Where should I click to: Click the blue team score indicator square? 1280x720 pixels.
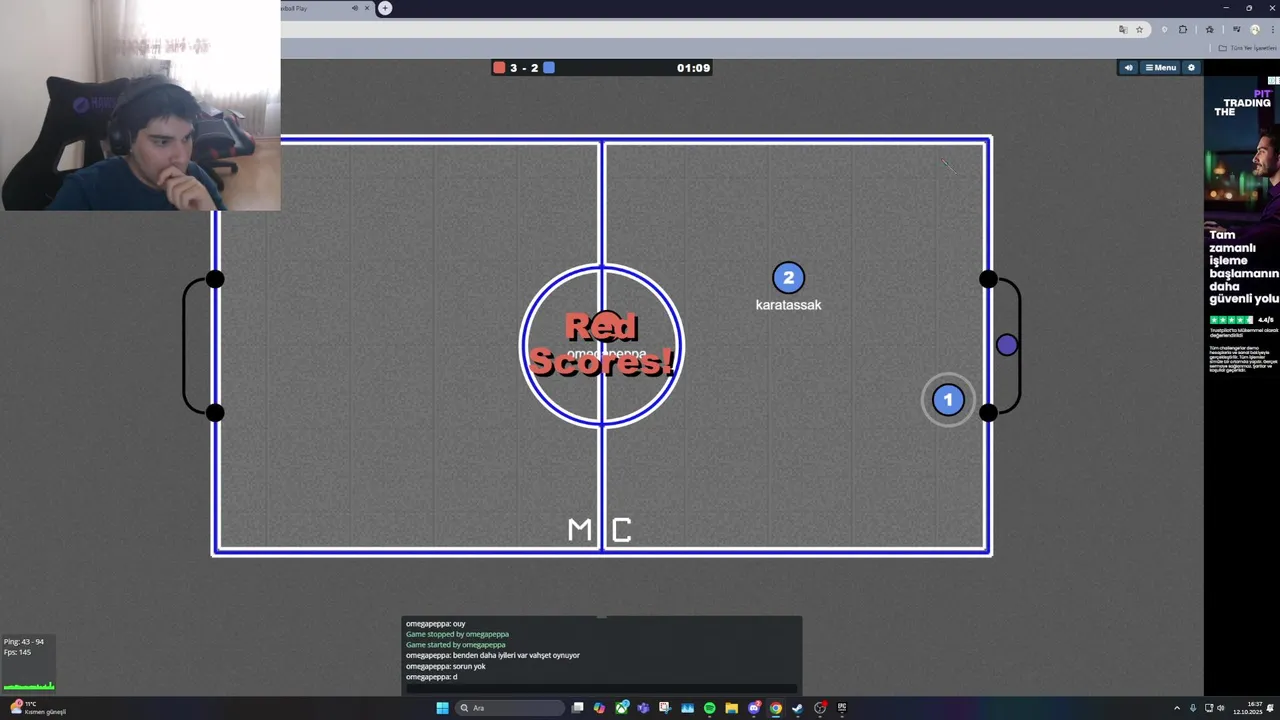549,68
